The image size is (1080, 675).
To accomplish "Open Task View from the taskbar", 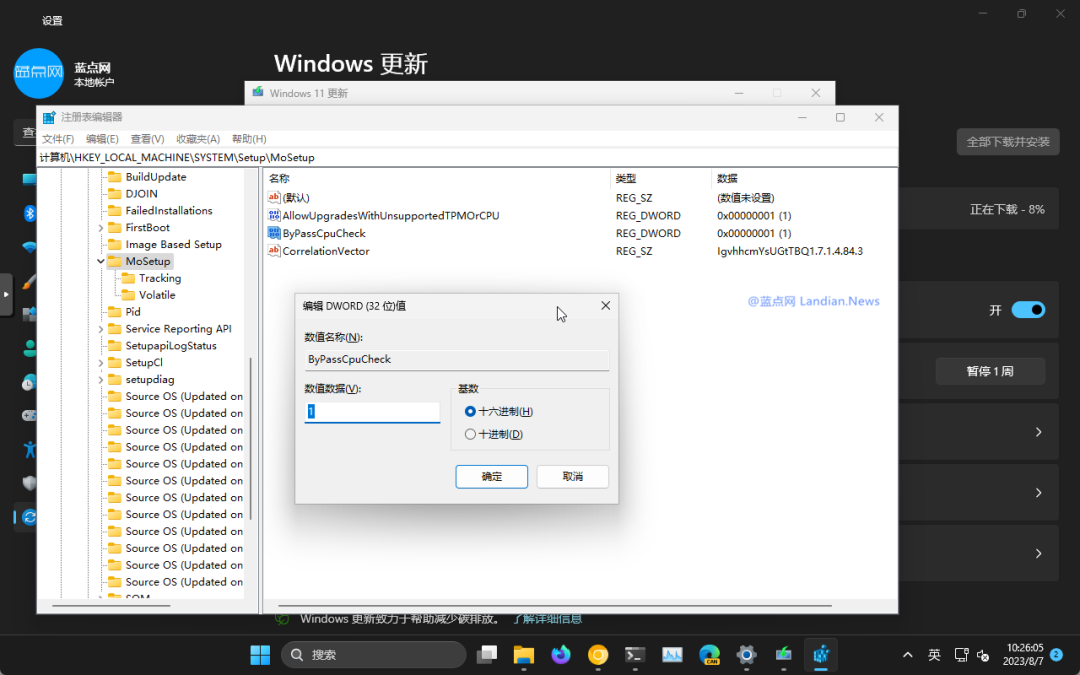I will pyautogui.click(x=487, y=654).
